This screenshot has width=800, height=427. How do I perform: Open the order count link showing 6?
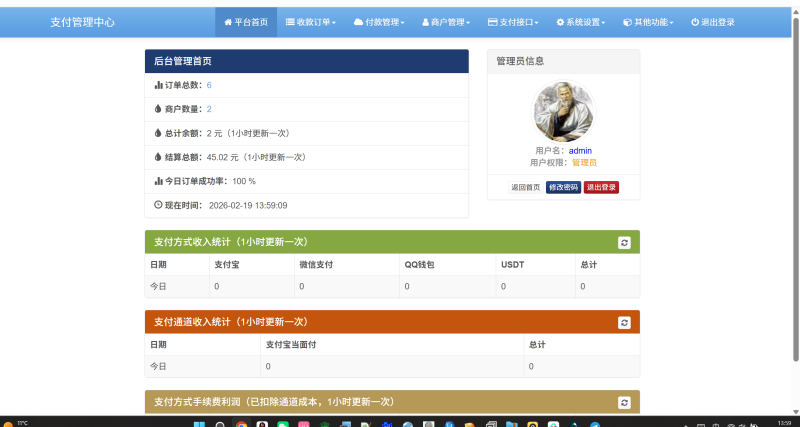point(209,85)
